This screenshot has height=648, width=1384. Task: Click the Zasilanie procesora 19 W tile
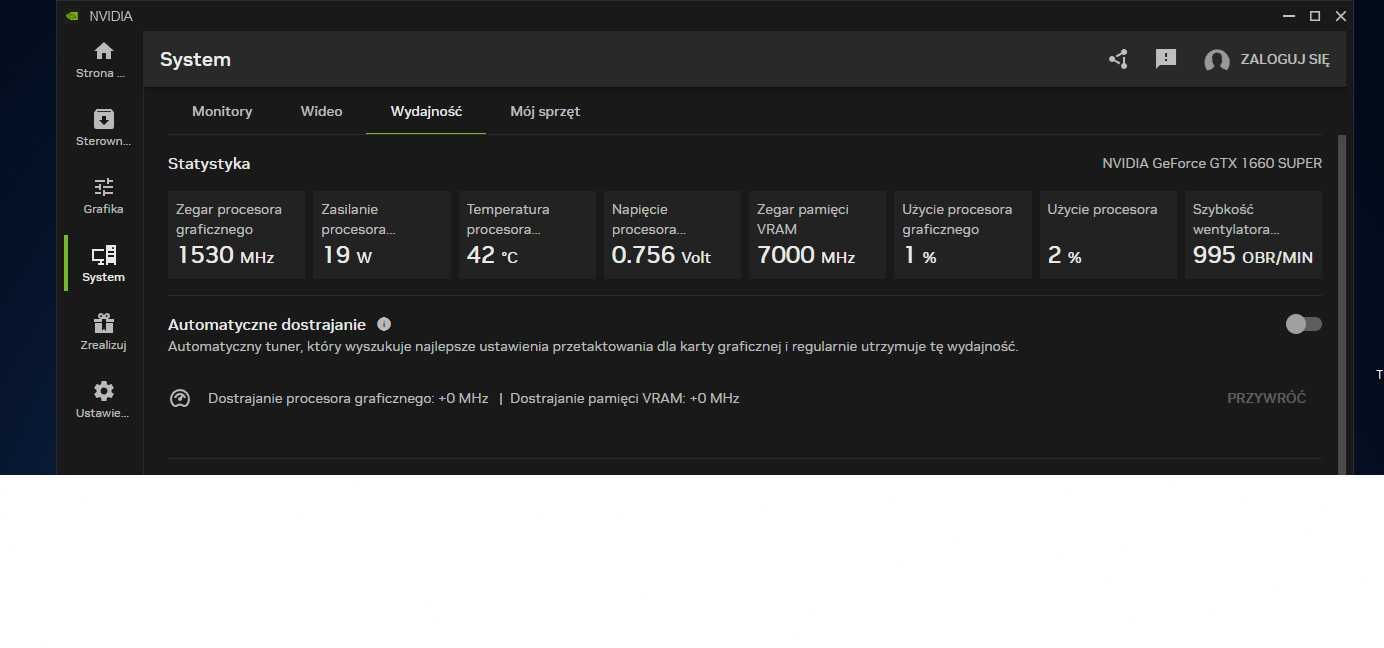click(x=381, y=234)
